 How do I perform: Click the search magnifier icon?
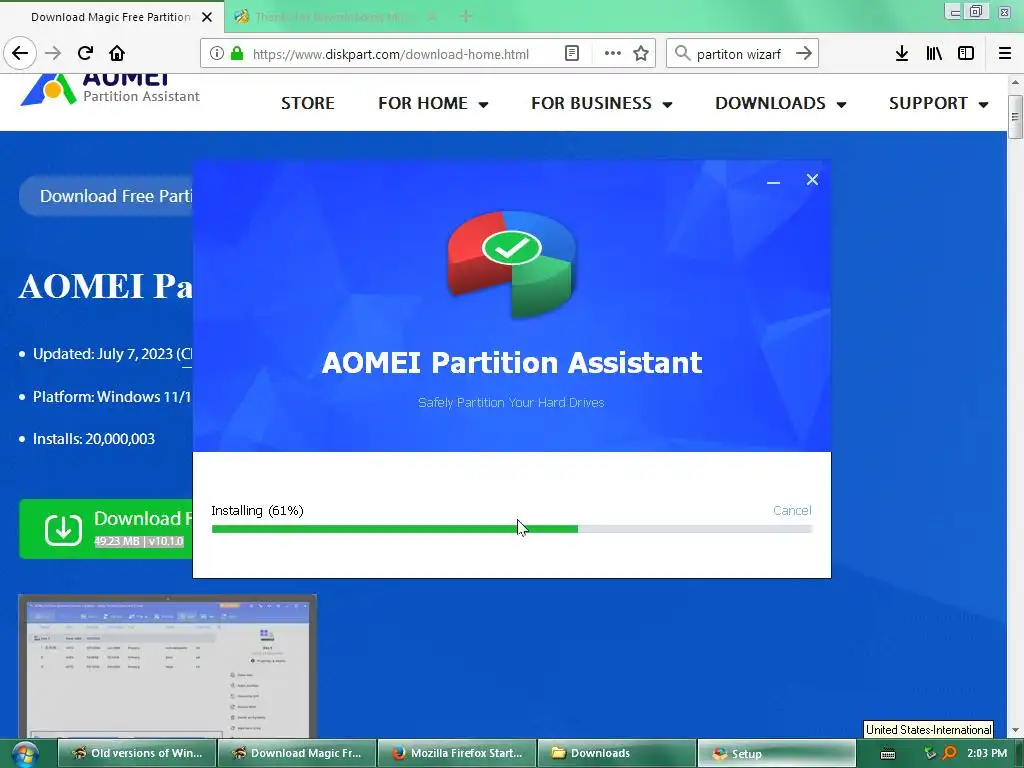pos(682,53)
